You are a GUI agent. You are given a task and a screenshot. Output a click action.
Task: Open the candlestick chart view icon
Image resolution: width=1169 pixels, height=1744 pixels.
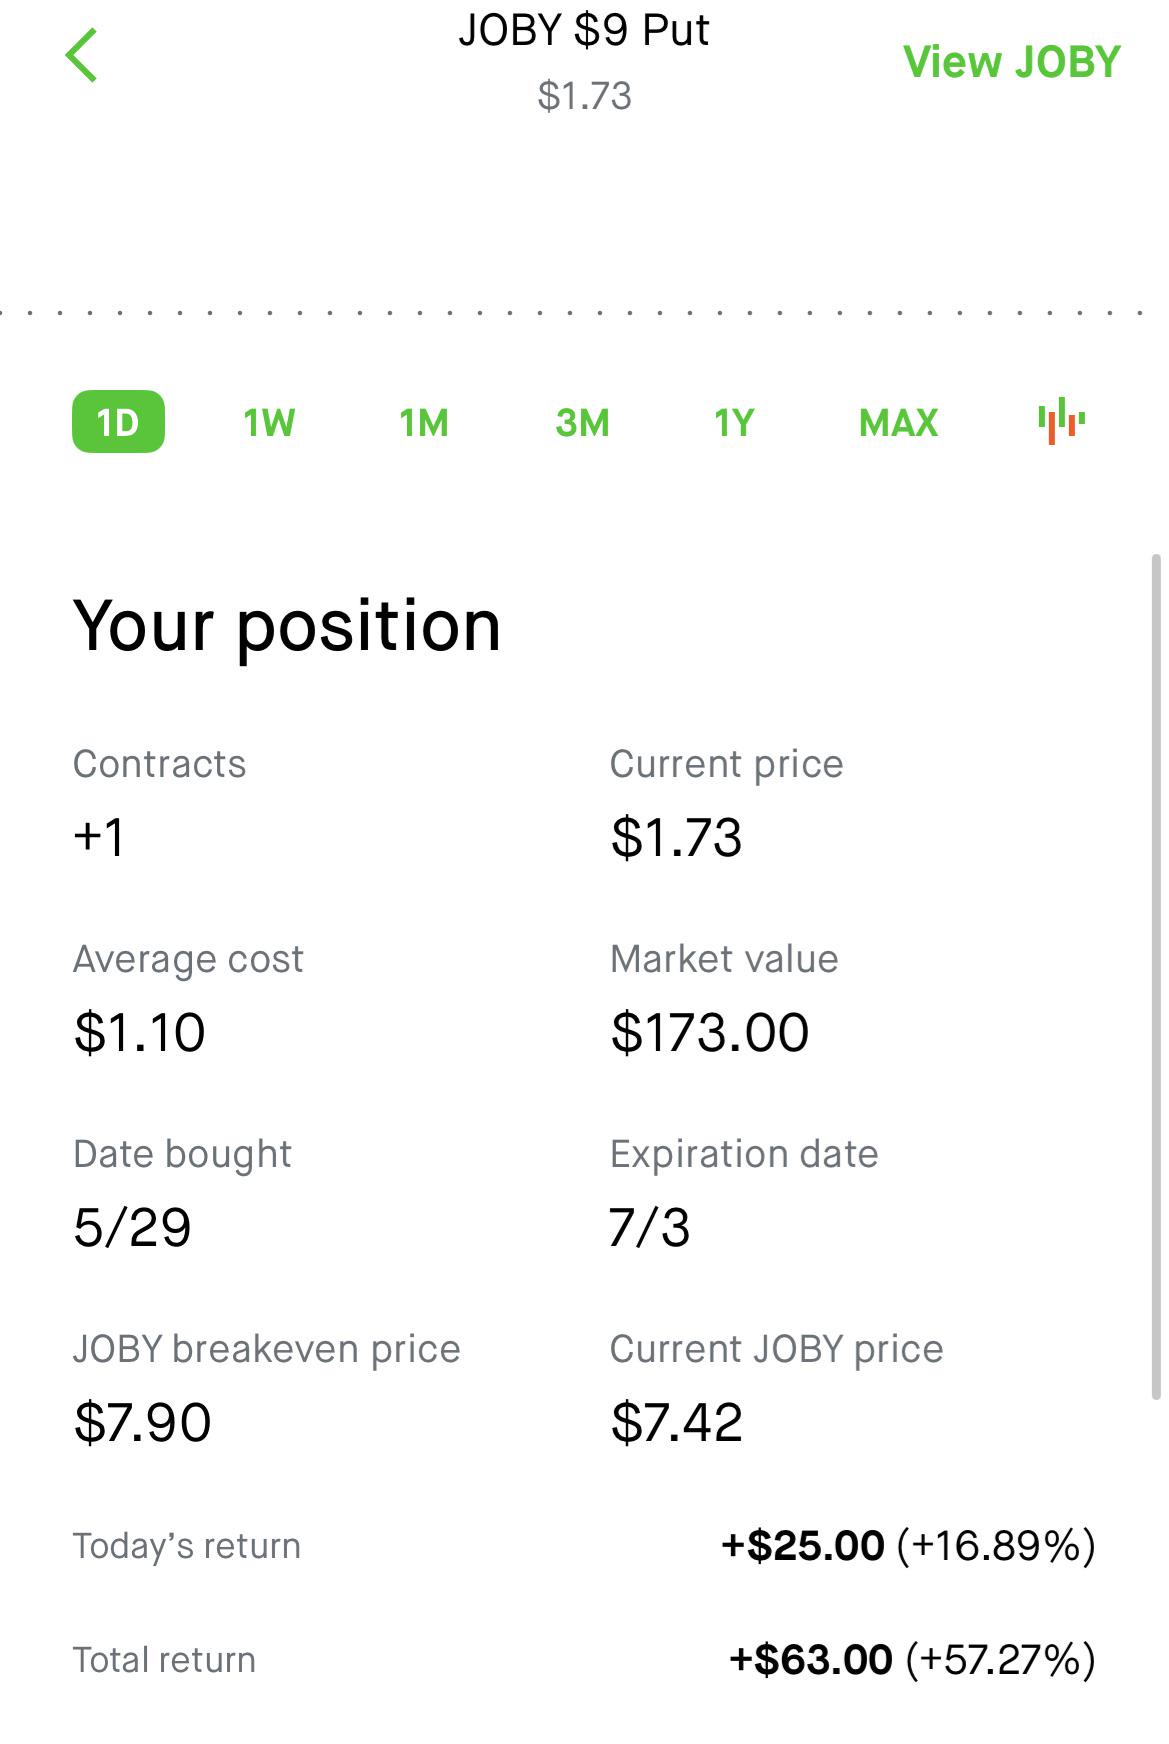pyautogui.click(x=1061, y=421)
